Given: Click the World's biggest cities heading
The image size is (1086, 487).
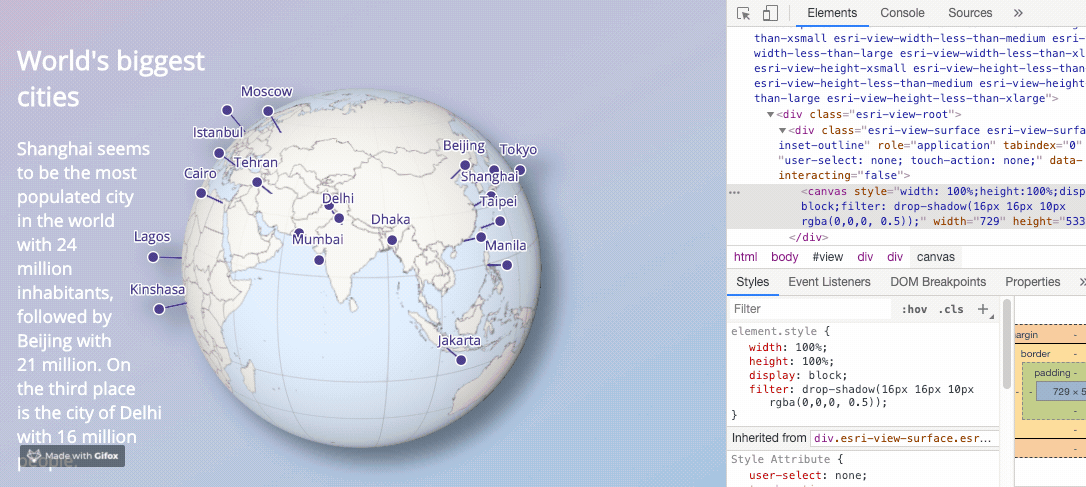Looking at the screenshot, I should coord(111,78).
